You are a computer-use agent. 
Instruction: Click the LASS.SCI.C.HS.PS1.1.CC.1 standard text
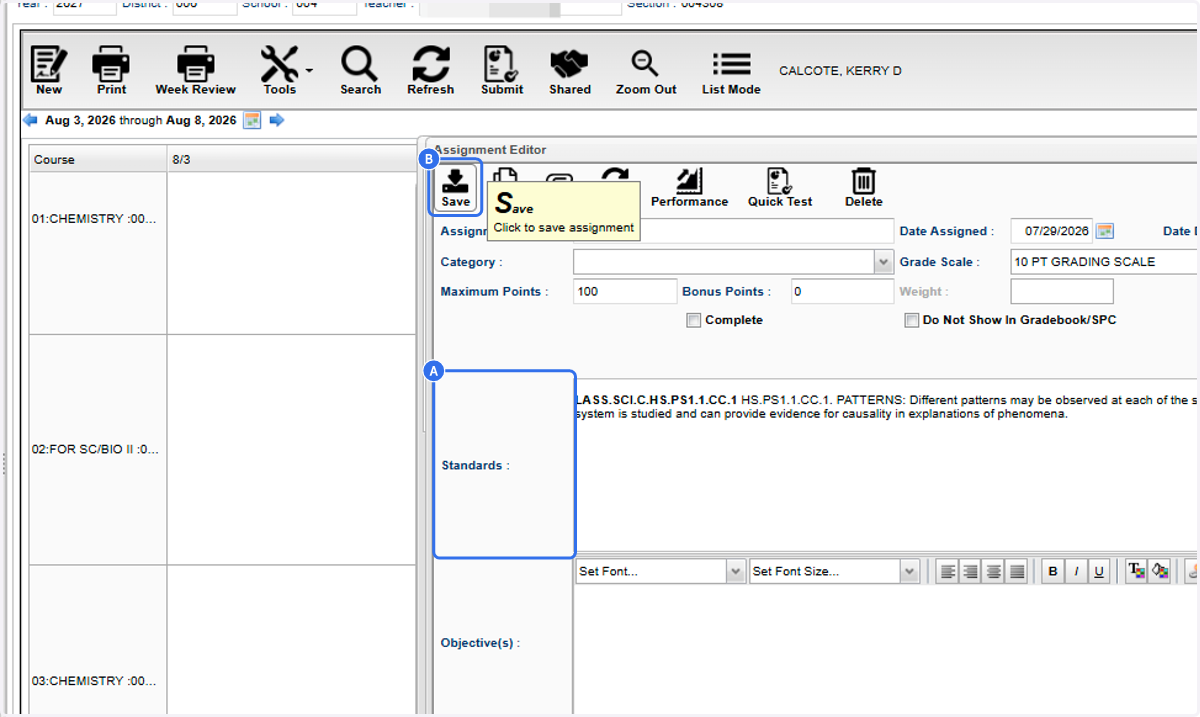[657, 400]
